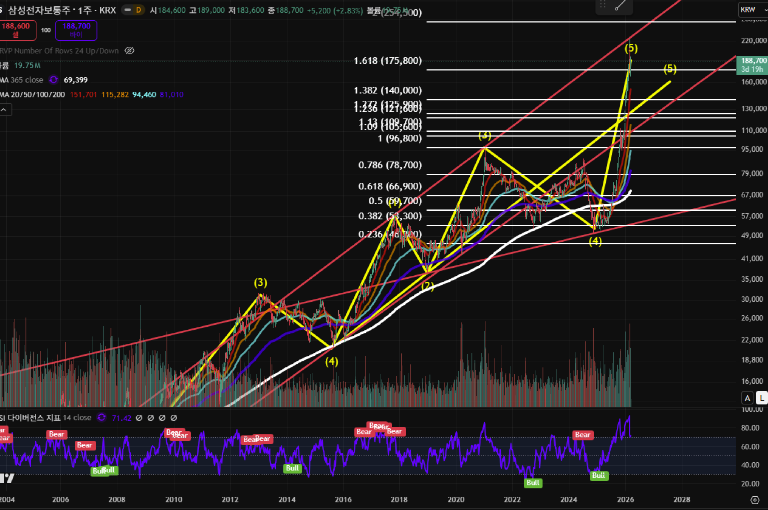Viewport: 768px width, 510px height.
Task: Click the Bull label near 2014 on RSI
Action: [292, 468]
